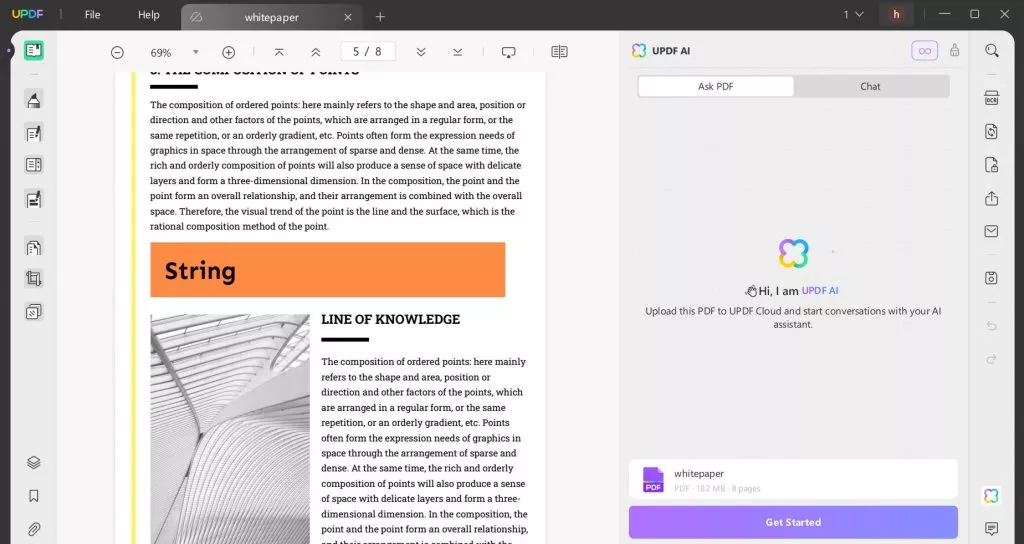Go to the previous page arrow

tap(315, 52)
